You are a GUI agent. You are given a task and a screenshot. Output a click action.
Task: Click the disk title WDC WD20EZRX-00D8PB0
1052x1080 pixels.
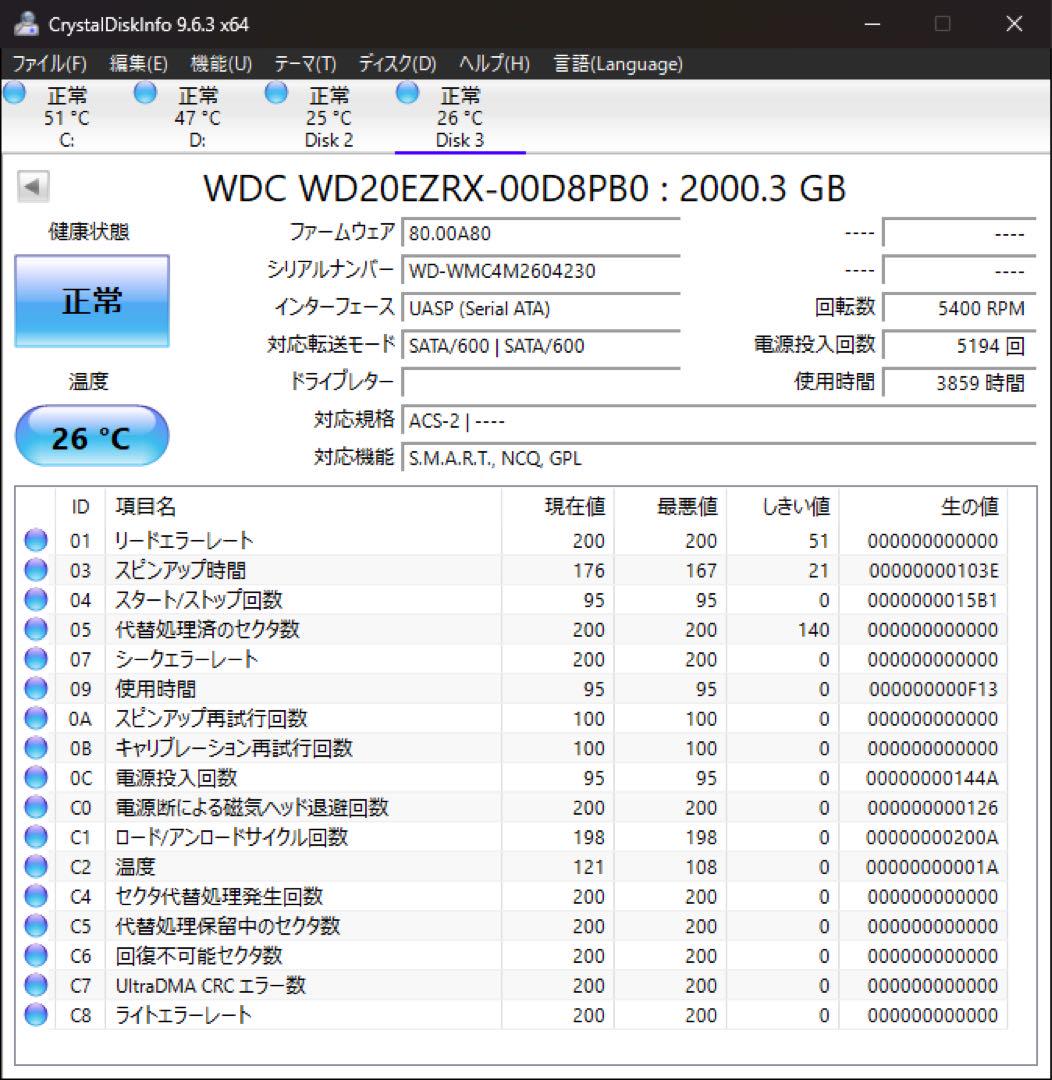tap(426, 188)
